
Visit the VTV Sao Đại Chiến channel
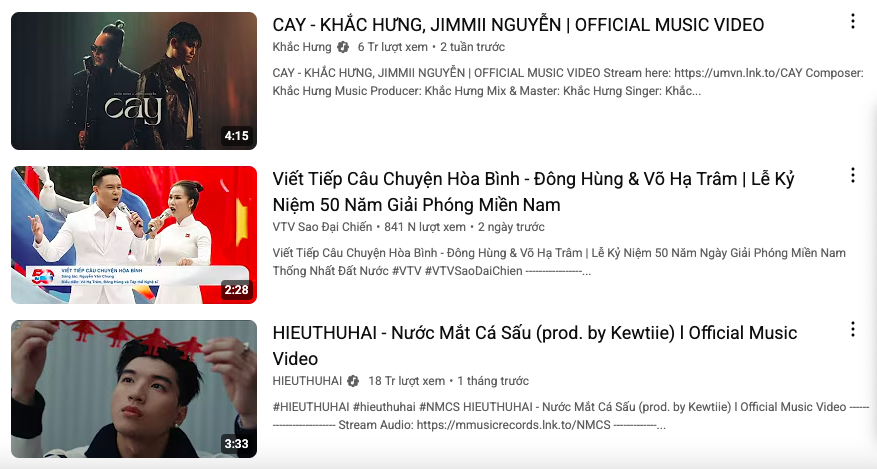[x=322, y=227]
